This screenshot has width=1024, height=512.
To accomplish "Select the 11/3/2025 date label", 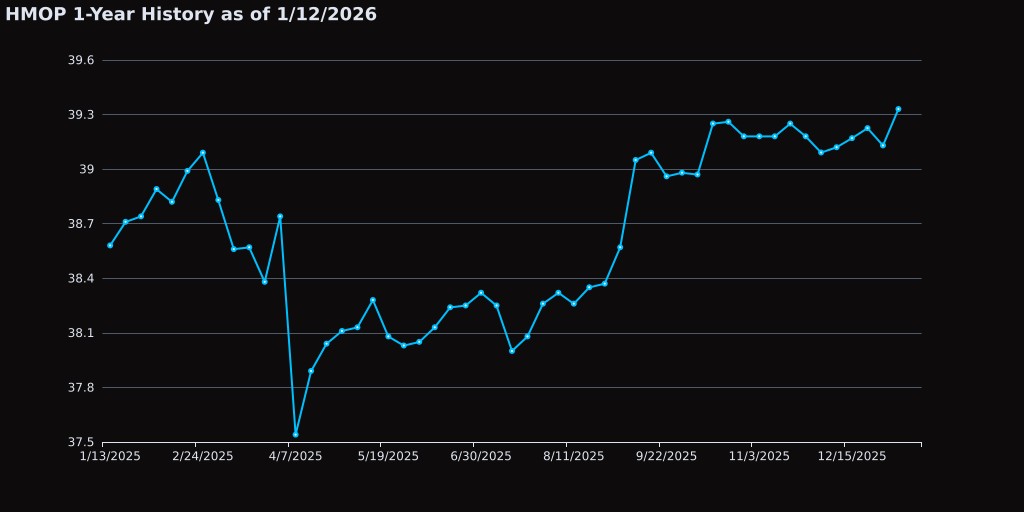I will [759, 456].
